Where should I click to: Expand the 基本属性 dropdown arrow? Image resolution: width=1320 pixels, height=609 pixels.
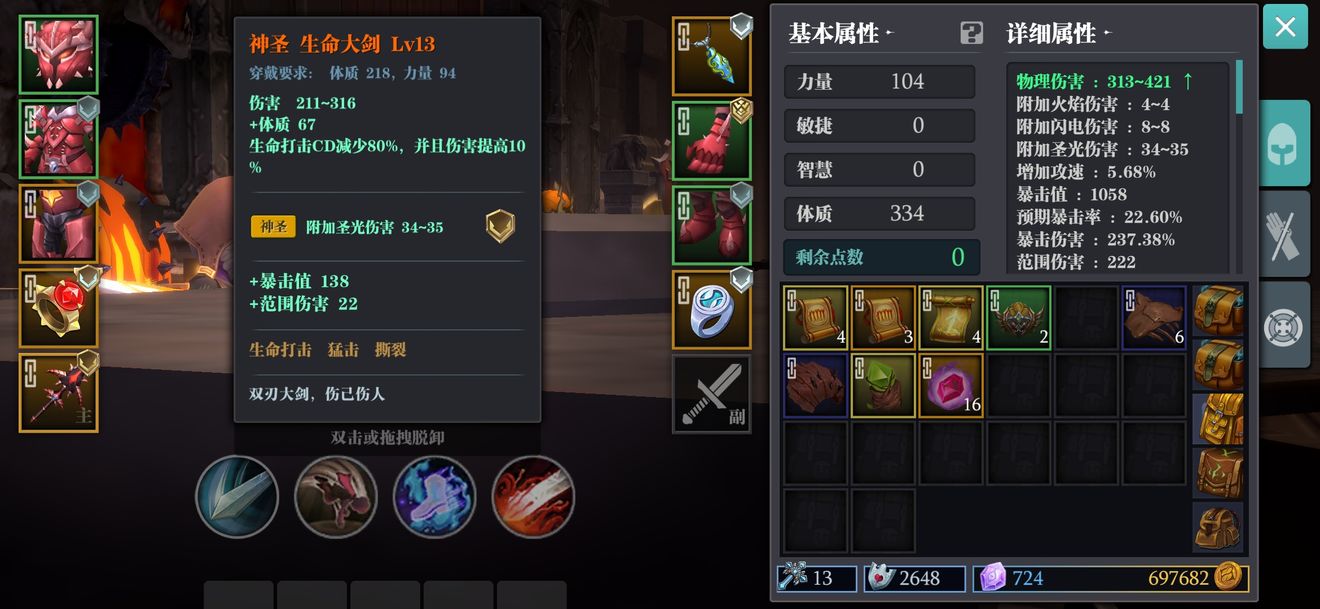(x=889, y=34)
